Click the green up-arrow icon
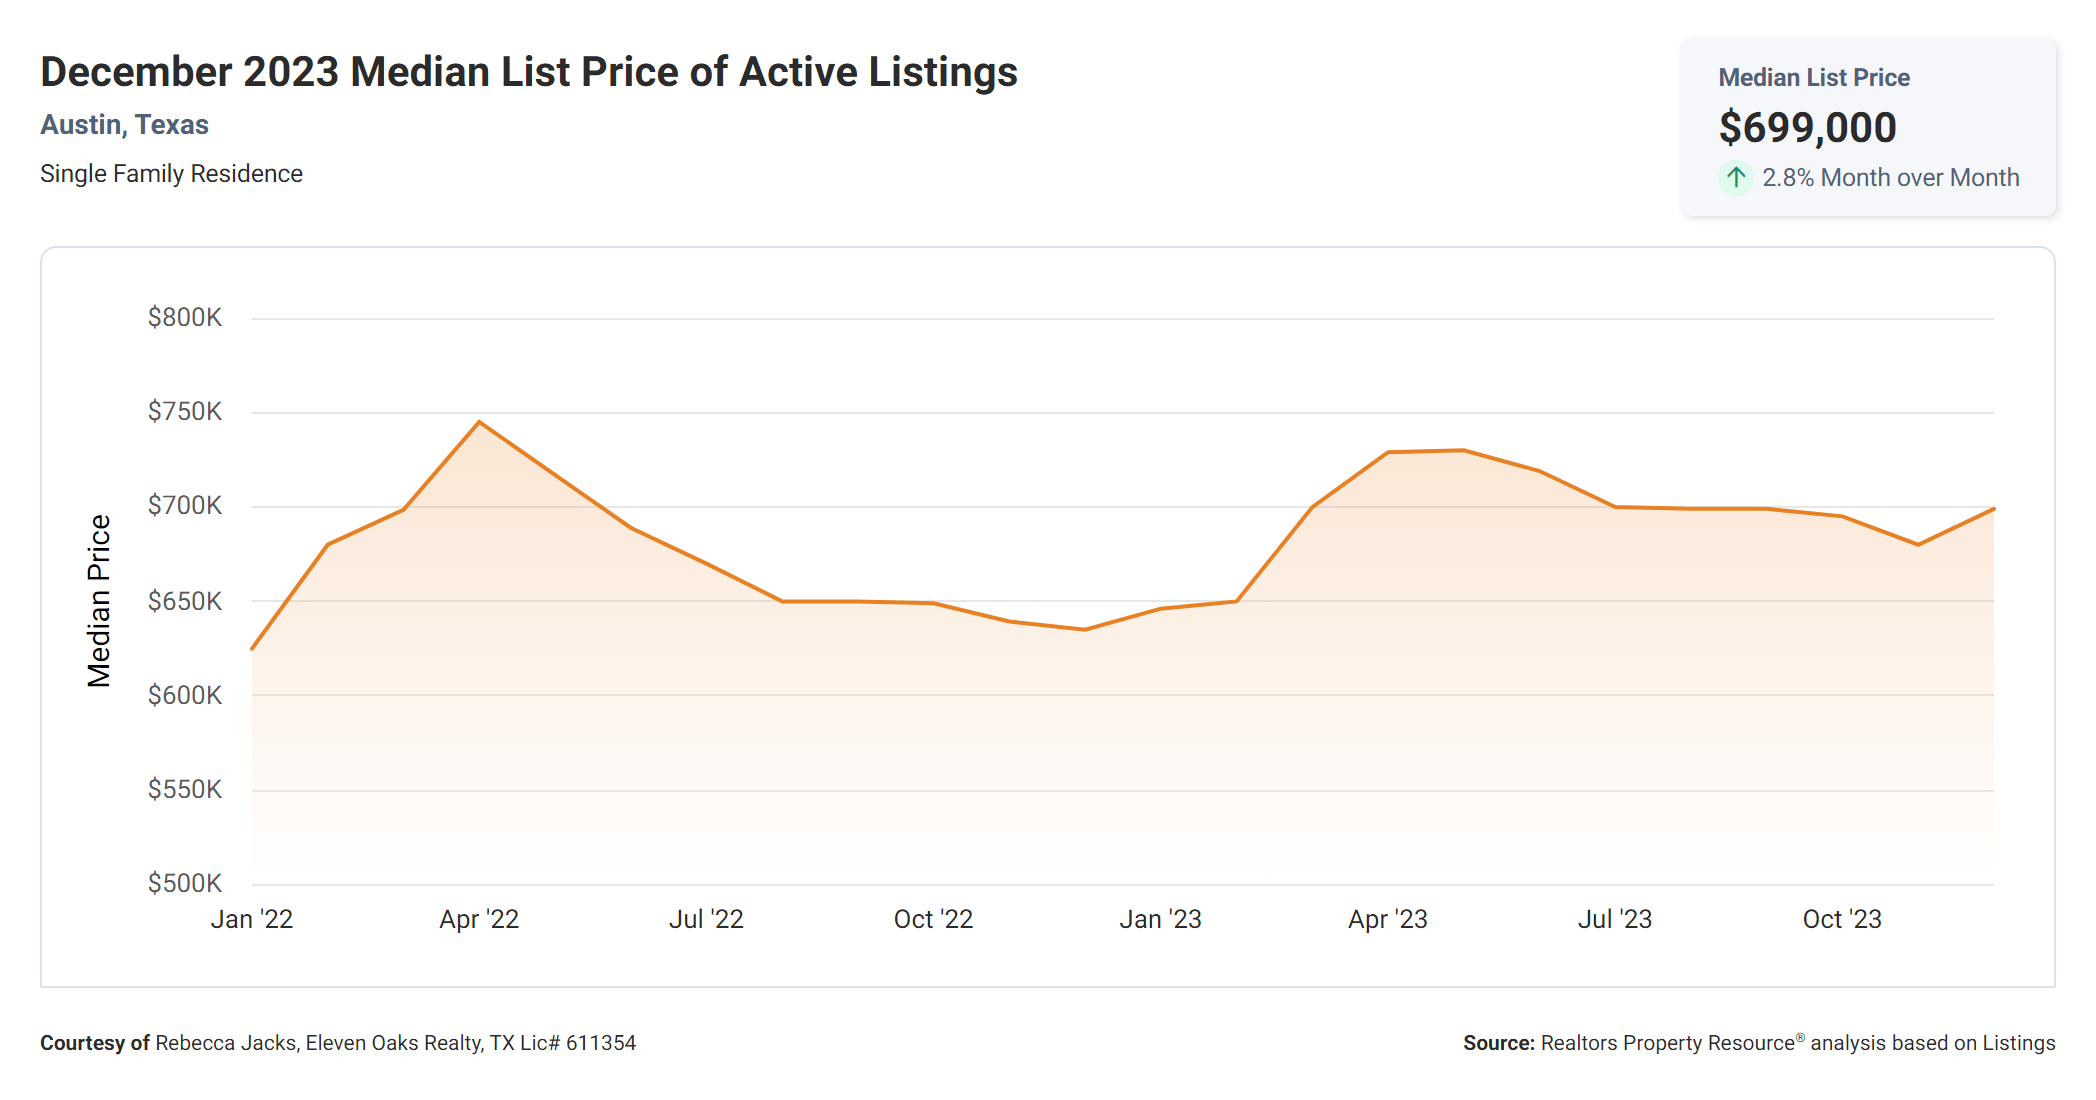2096x1100 pixels. pyautogui.click(x=1736, y=178)
